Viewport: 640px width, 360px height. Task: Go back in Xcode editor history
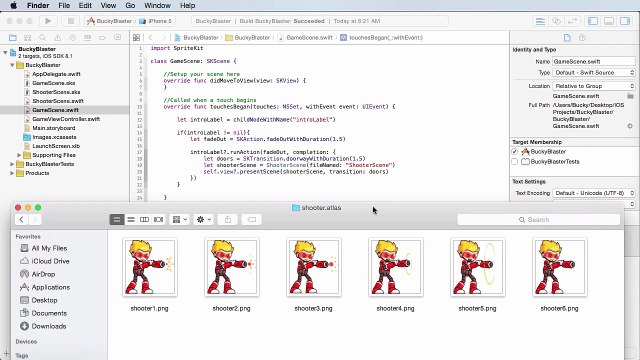150,38
